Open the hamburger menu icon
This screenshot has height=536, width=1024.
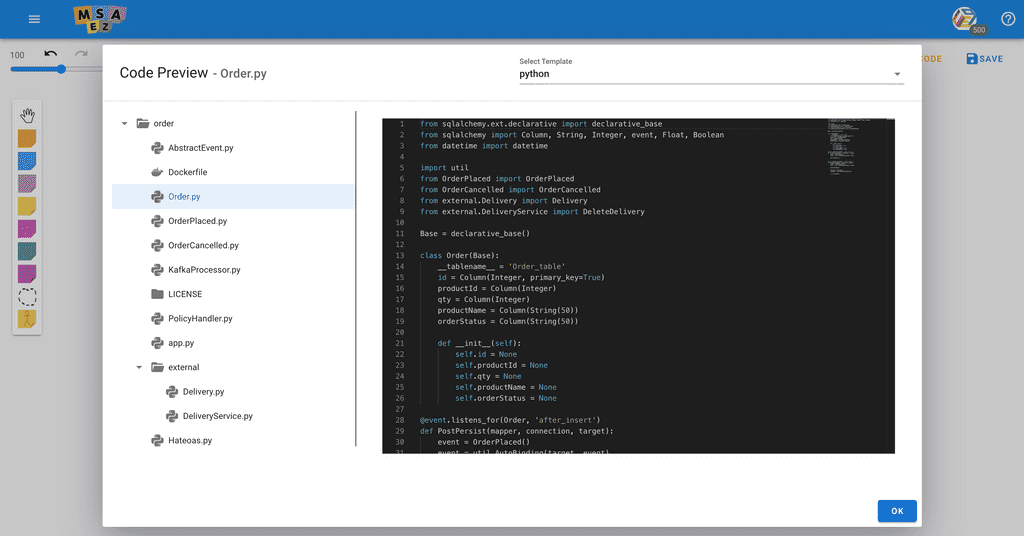point(35,19)
